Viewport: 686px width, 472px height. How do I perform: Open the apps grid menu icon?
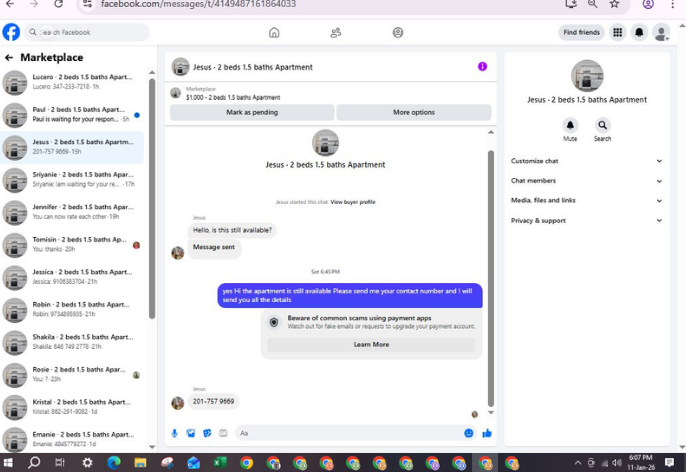point(617,32)
